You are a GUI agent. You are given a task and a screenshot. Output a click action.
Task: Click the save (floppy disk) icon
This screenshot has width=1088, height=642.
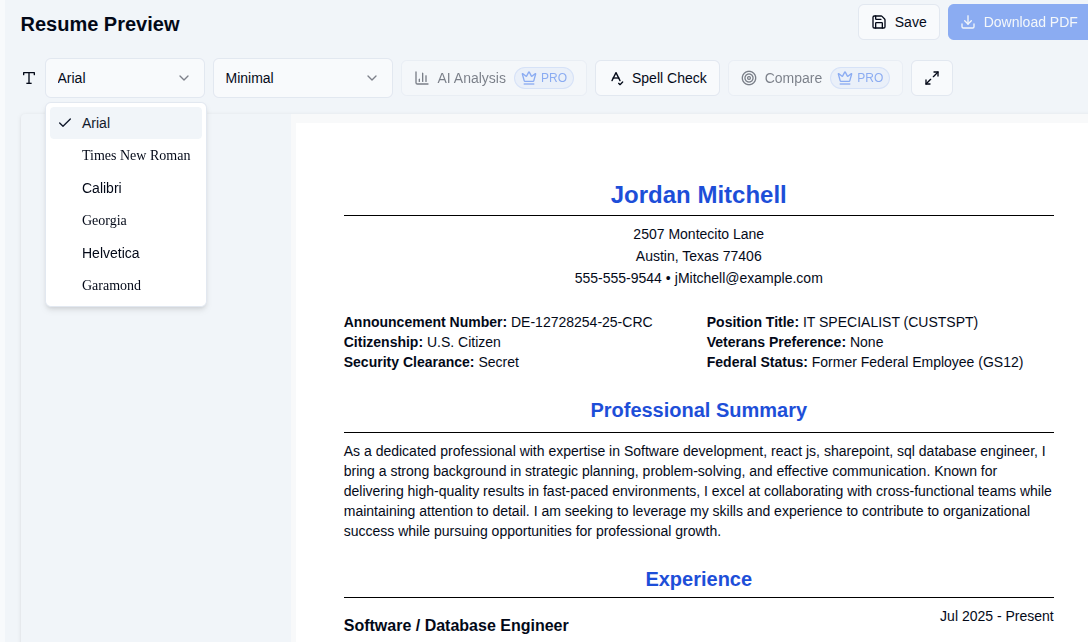coord(881,21)
